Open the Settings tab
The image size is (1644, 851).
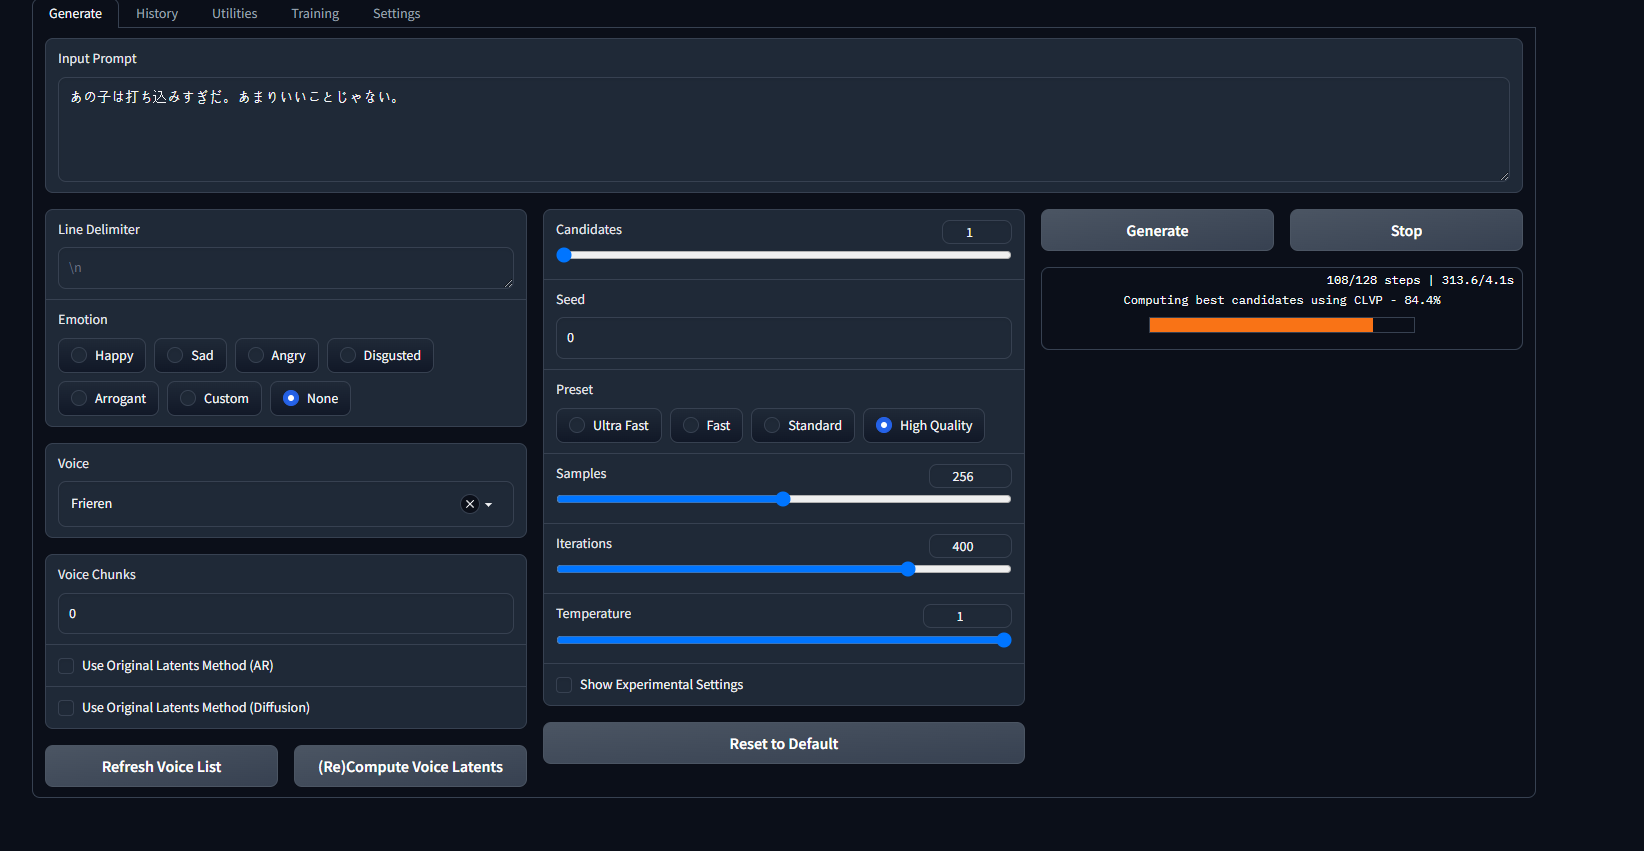tap(397, 14)
